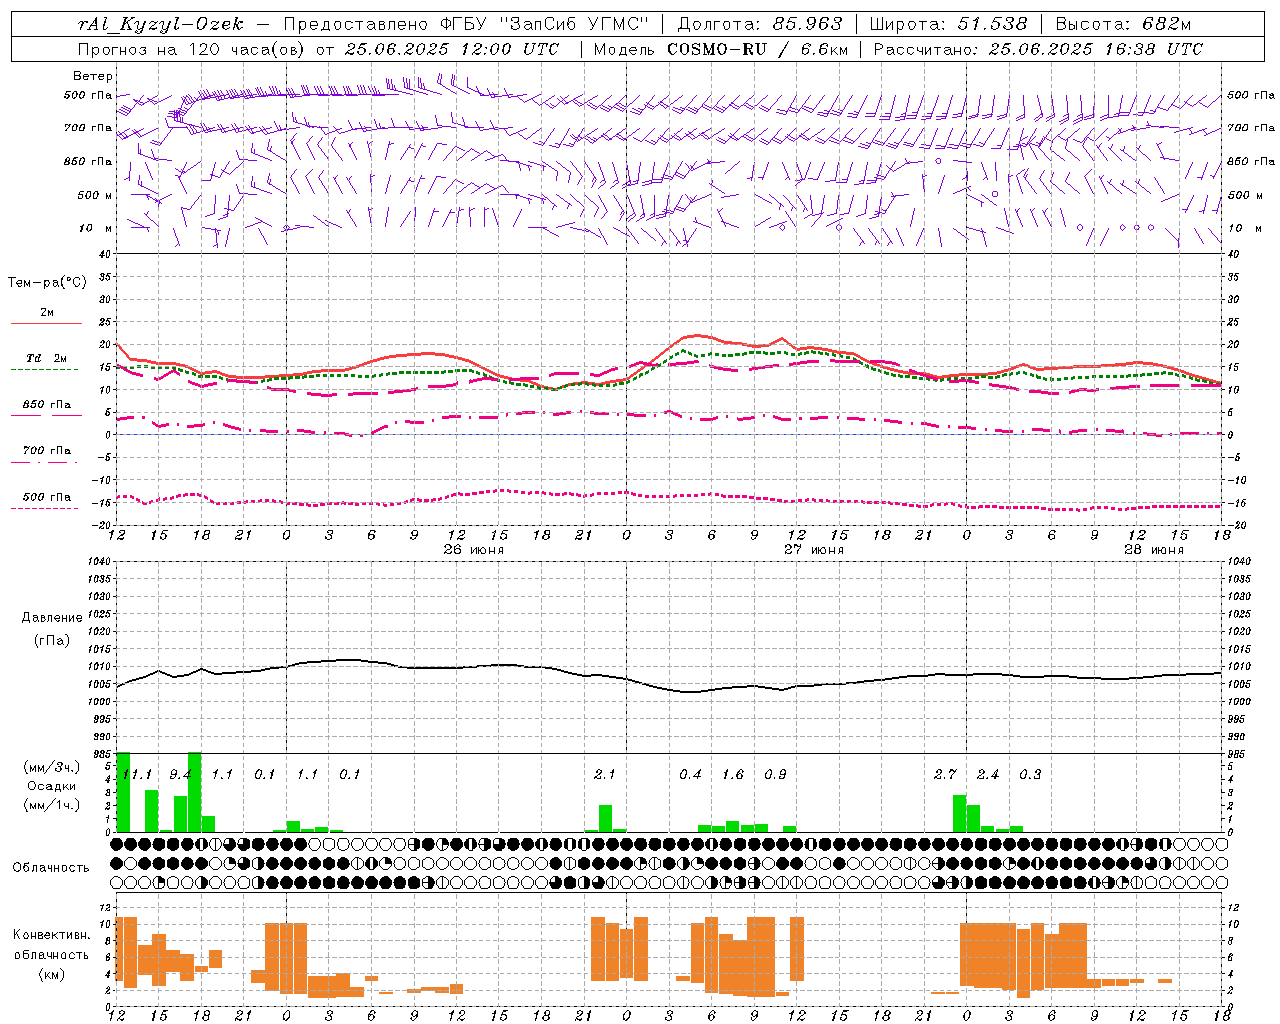Click the 2.4 precipitation total

[x=988, y=774]
